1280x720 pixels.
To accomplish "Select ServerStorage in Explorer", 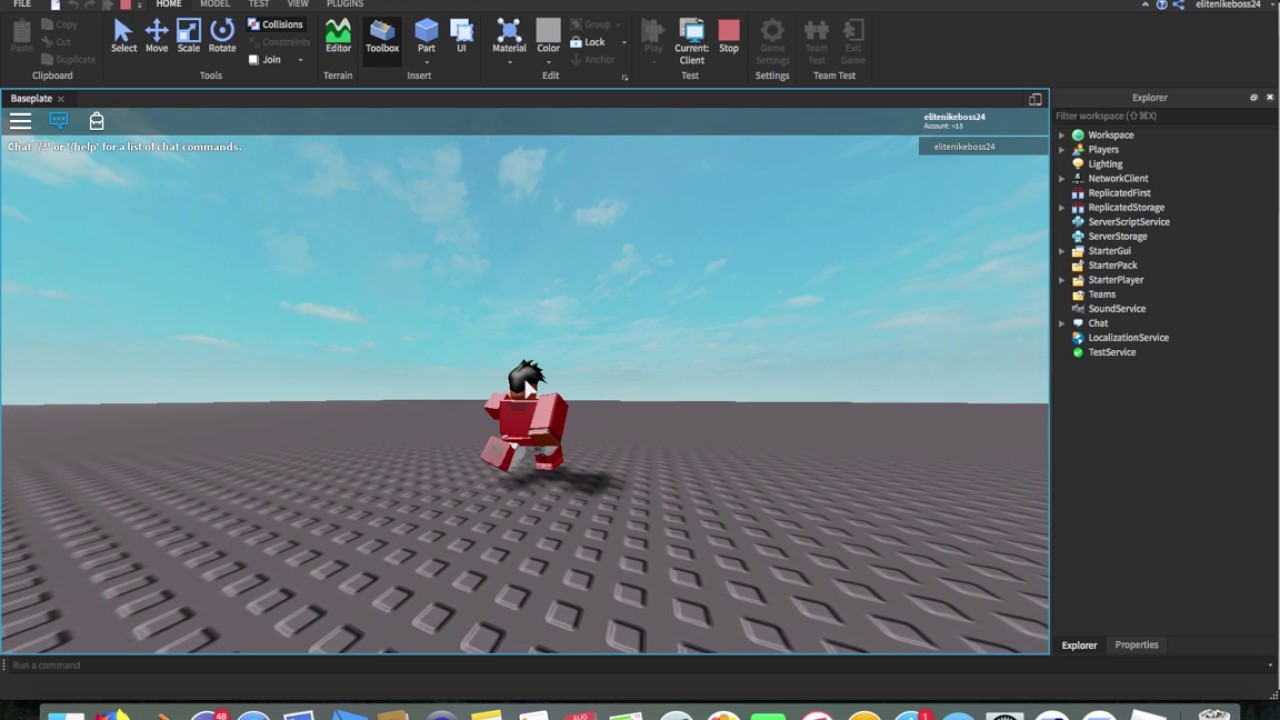I will pyautogui.click(x=1117, y=236).
